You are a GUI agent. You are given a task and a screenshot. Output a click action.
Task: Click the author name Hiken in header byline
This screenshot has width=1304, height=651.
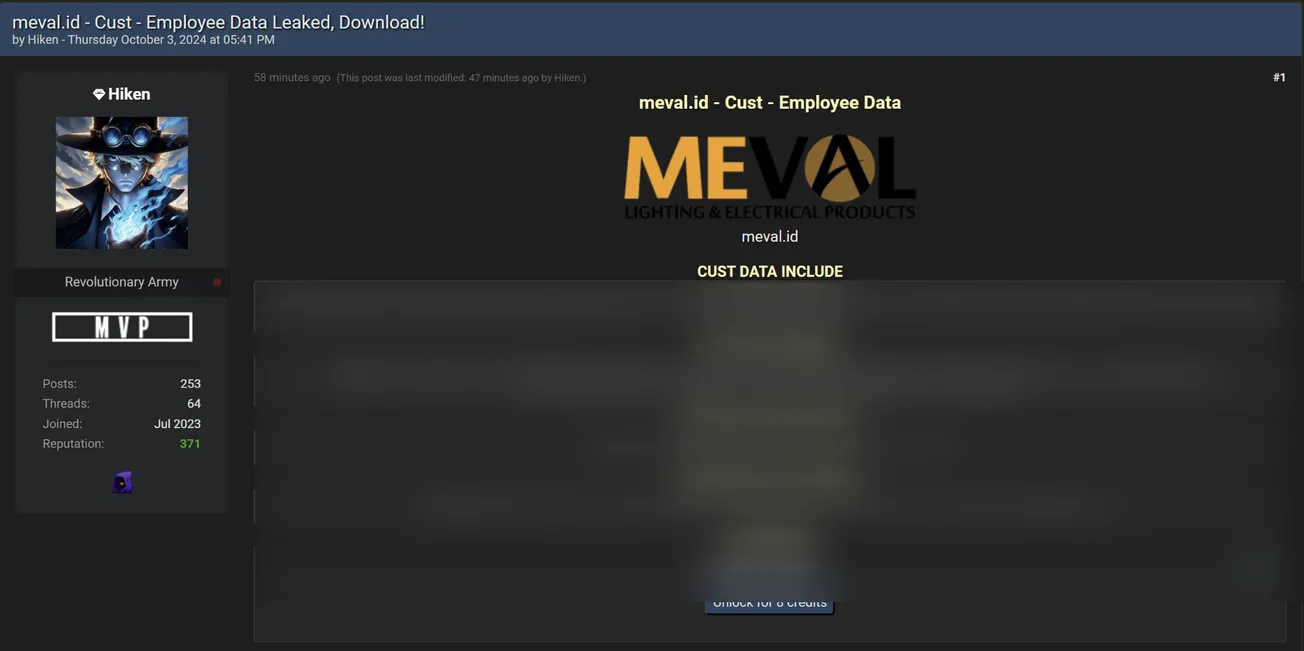(x=42, y=40)
